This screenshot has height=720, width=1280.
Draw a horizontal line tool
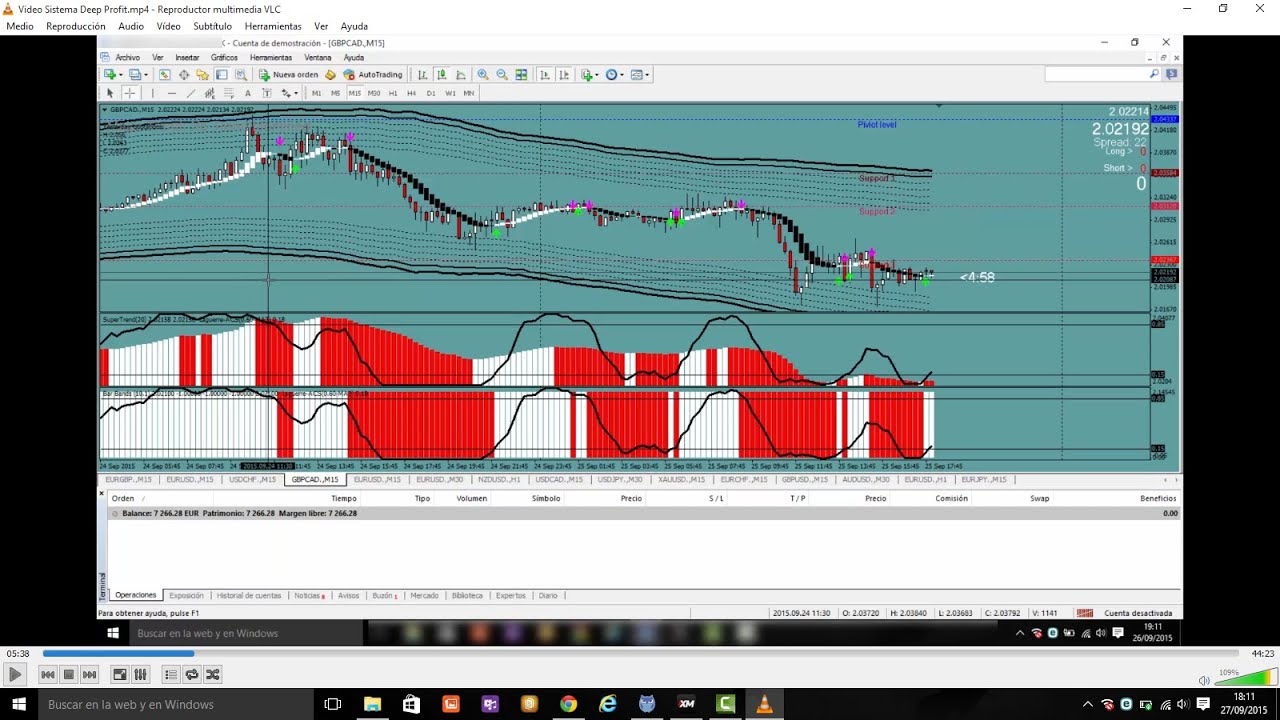pos(172,93)
